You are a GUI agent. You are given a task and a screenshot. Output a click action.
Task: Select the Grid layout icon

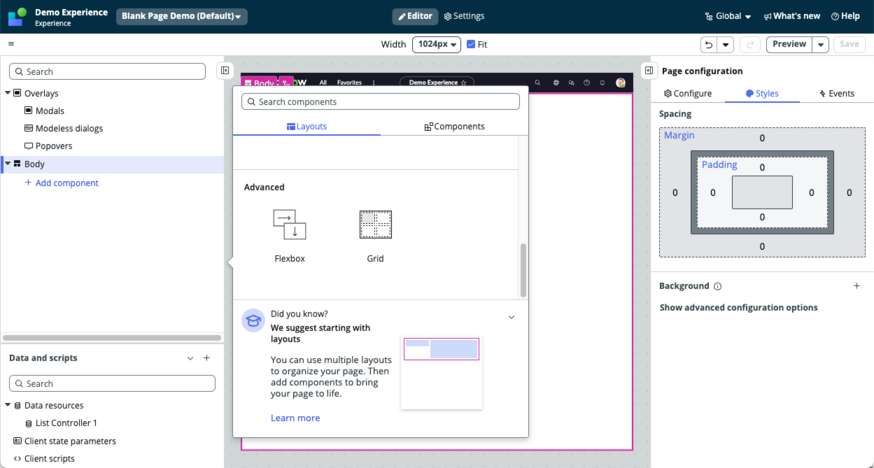(x=375, y=225)
